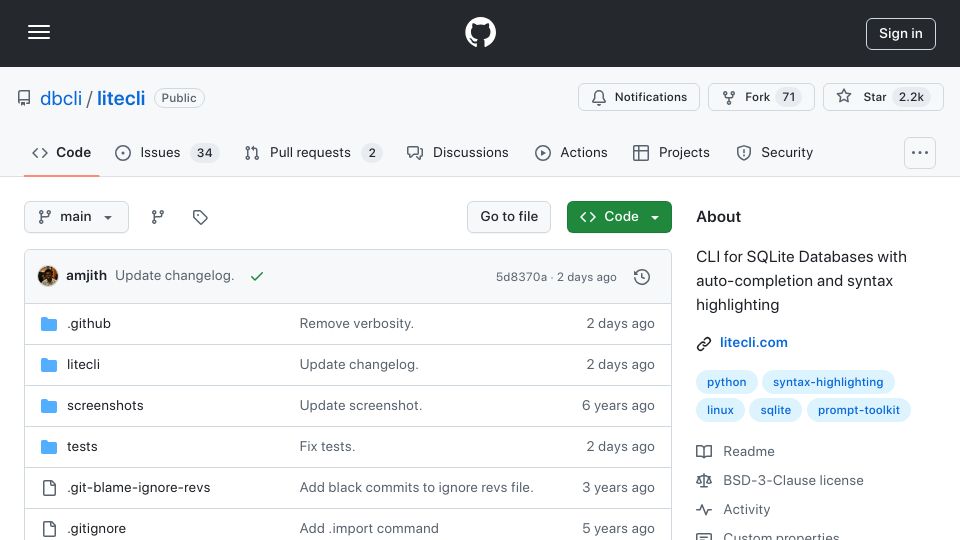Click the python topic tag
This screenshot has width=960, height=540.
[727, 382]
